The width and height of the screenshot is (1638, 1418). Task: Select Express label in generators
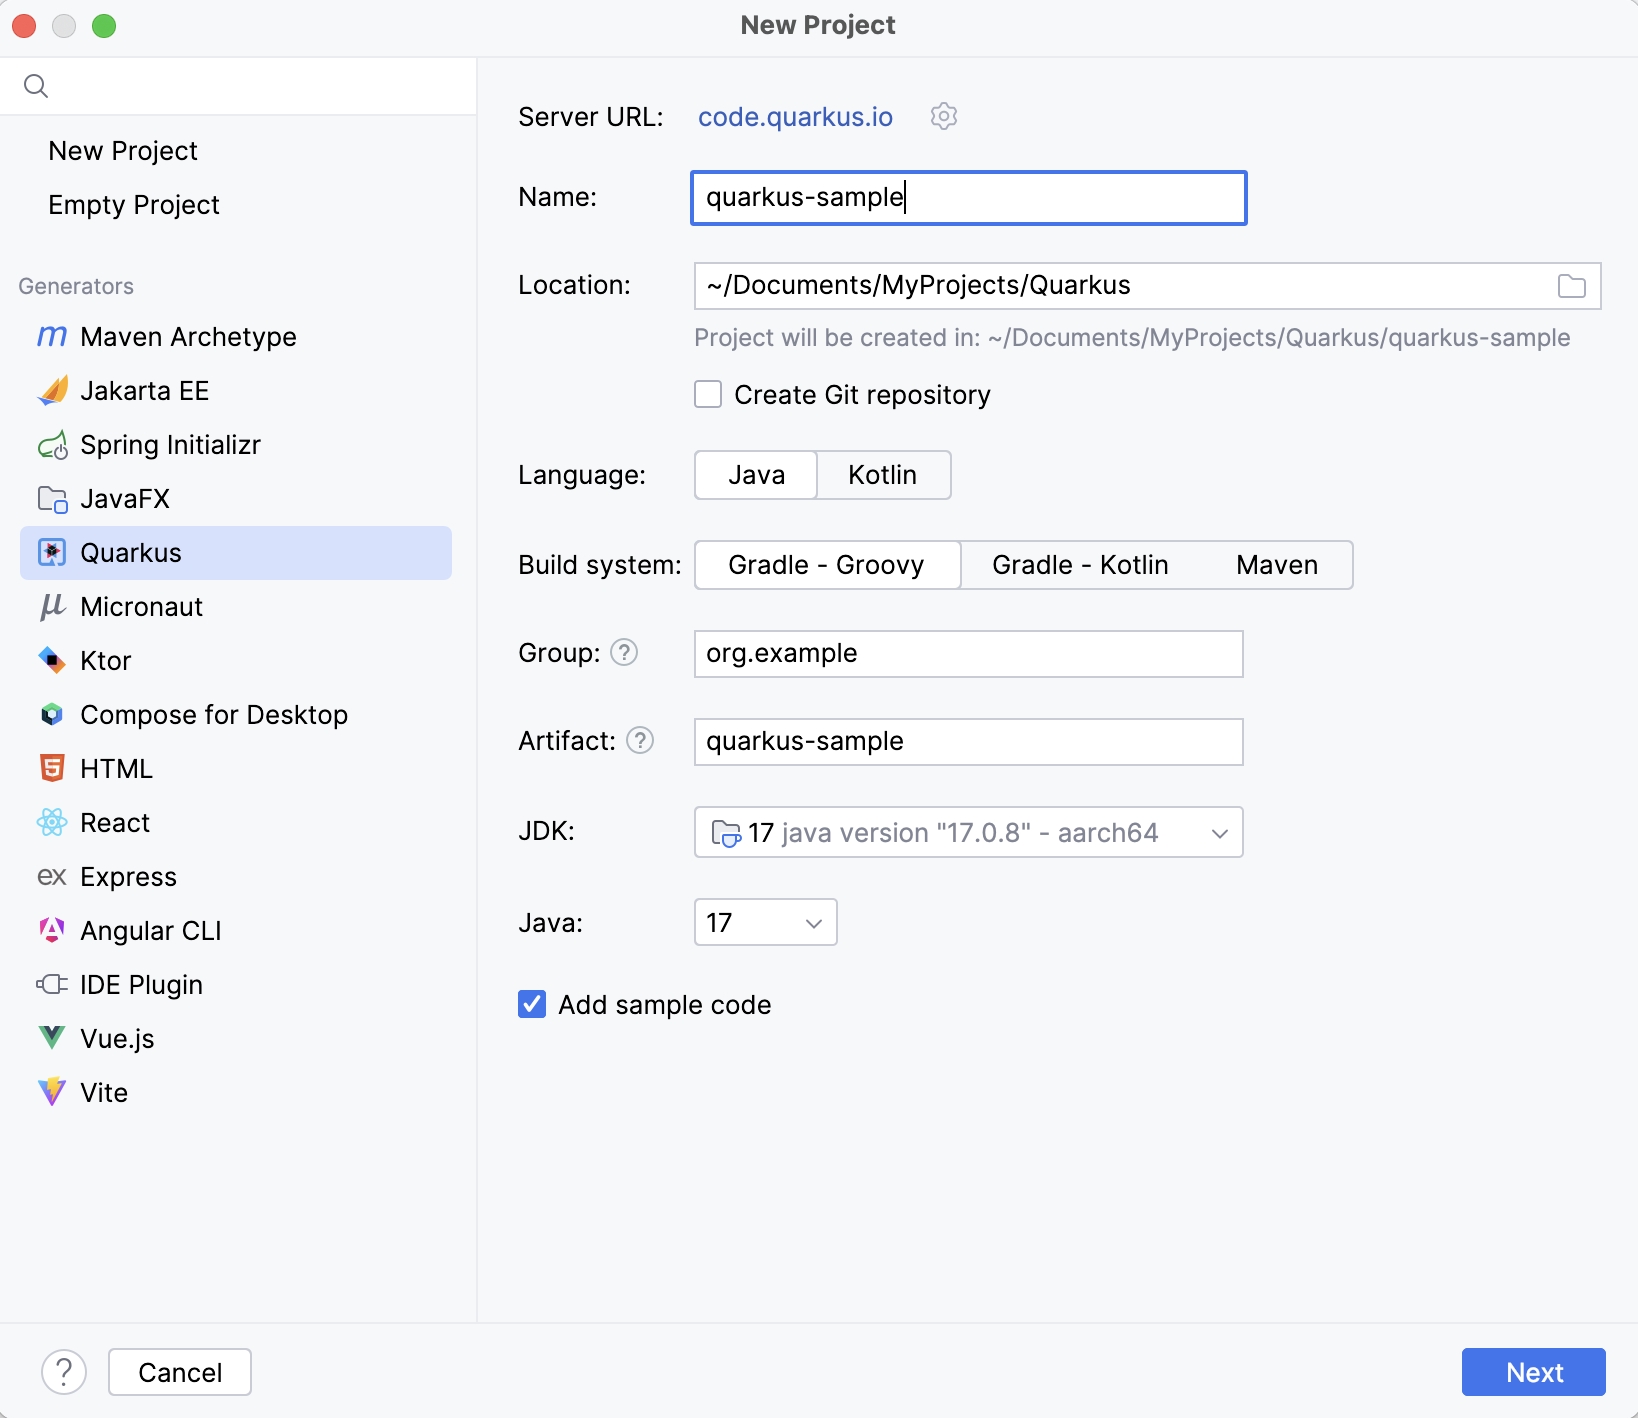[129, 877]
